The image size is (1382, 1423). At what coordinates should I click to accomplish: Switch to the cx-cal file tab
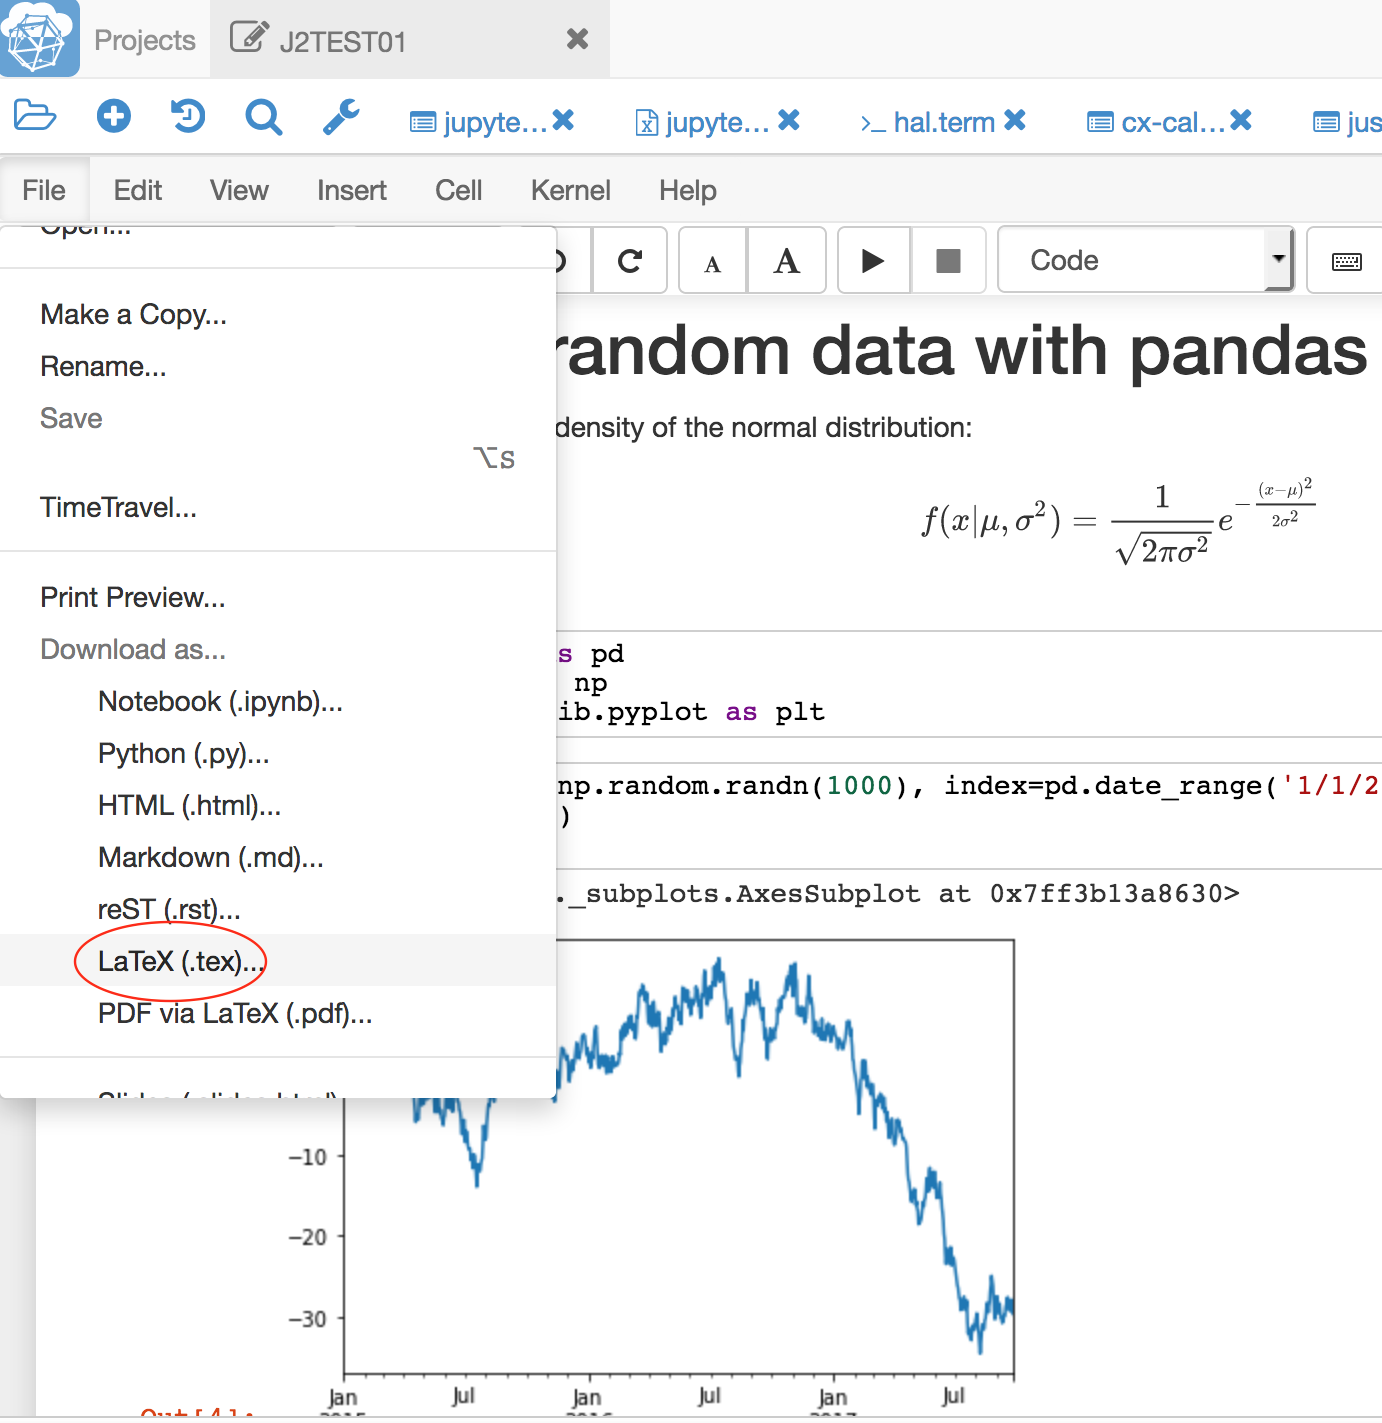click(1160, 122)
